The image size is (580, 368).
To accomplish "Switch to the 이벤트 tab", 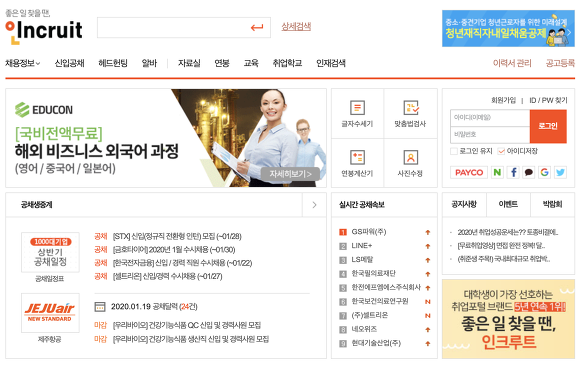I will (508, 204).
